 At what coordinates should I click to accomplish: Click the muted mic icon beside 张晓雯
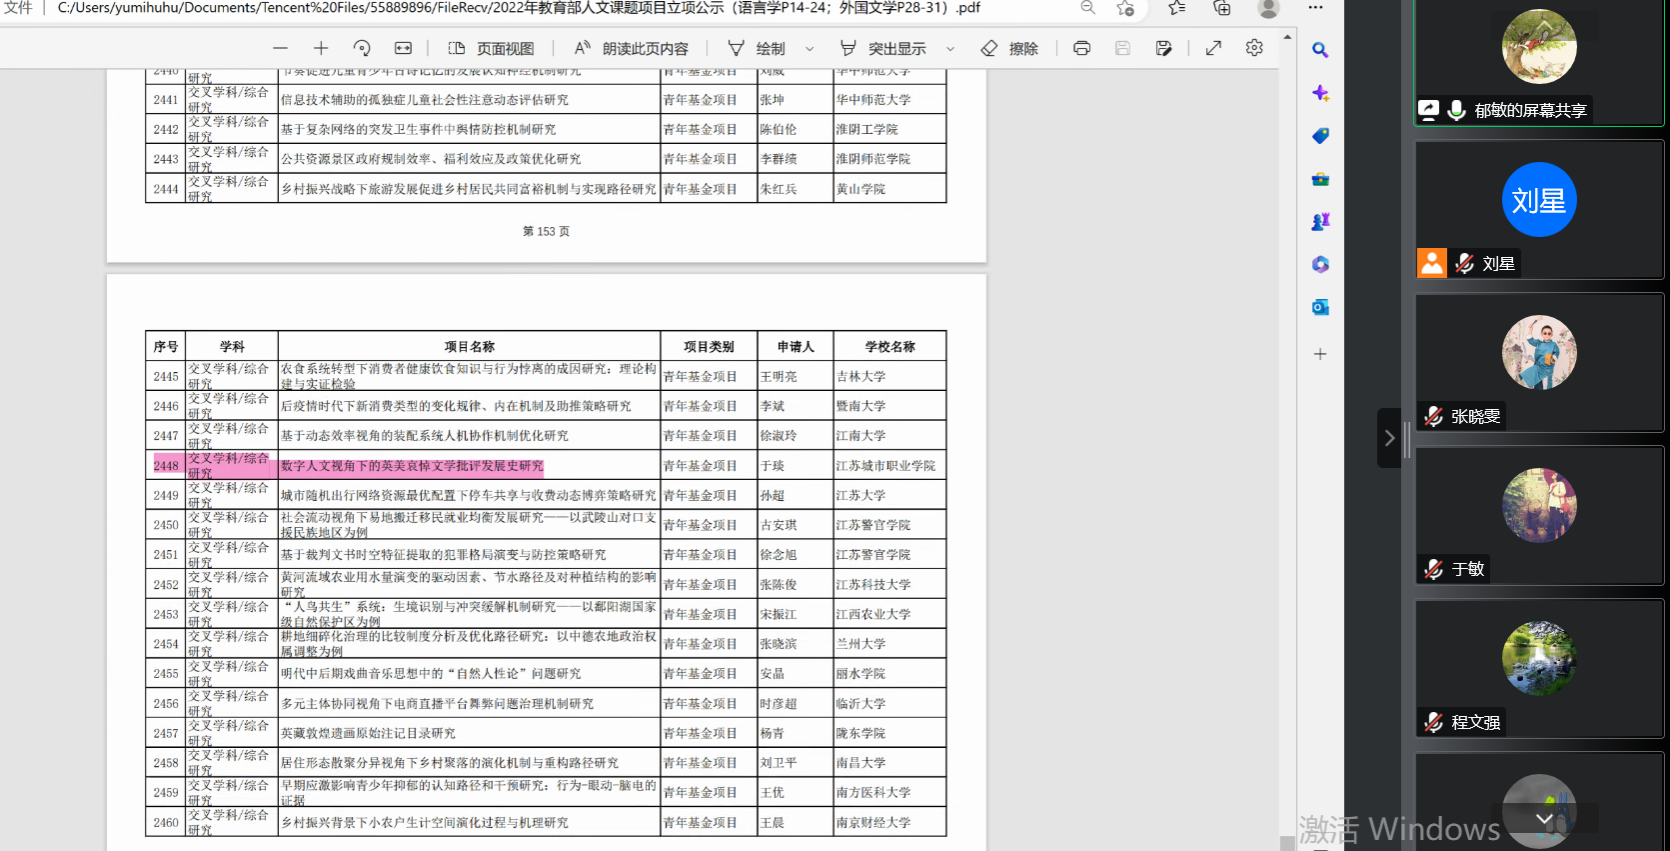point(1434,416)
